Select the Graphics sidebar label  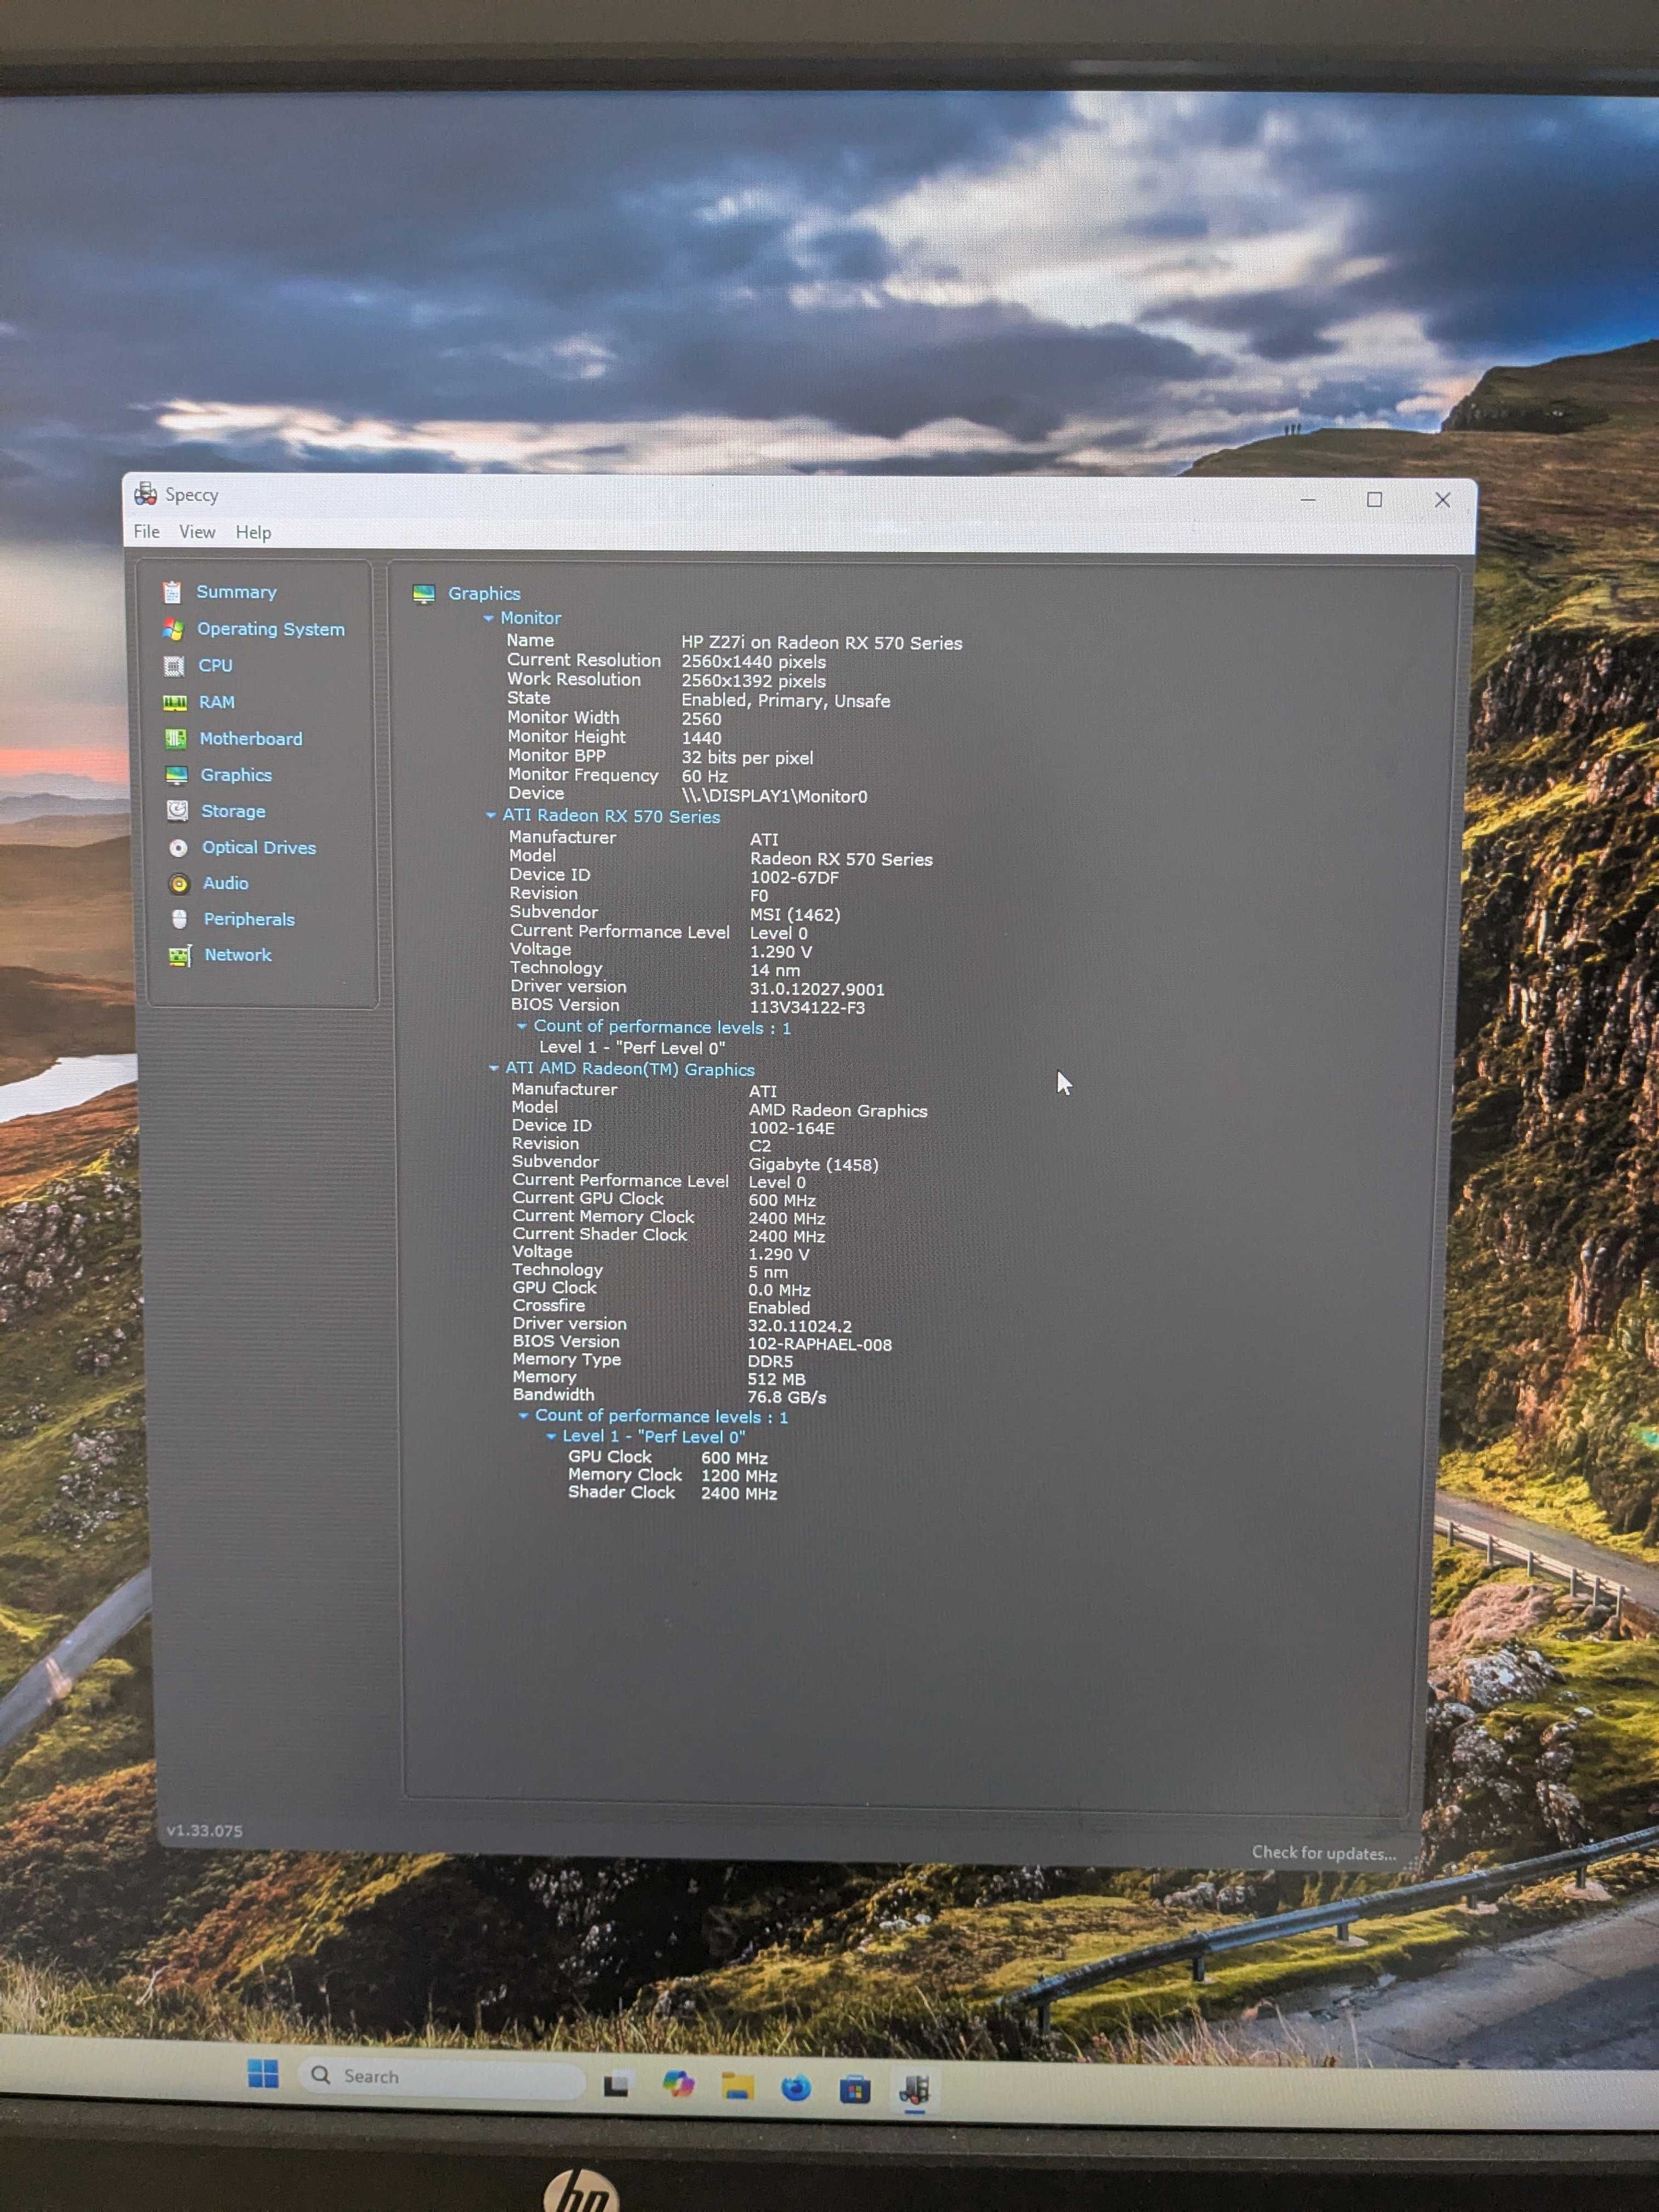point(236,775)
